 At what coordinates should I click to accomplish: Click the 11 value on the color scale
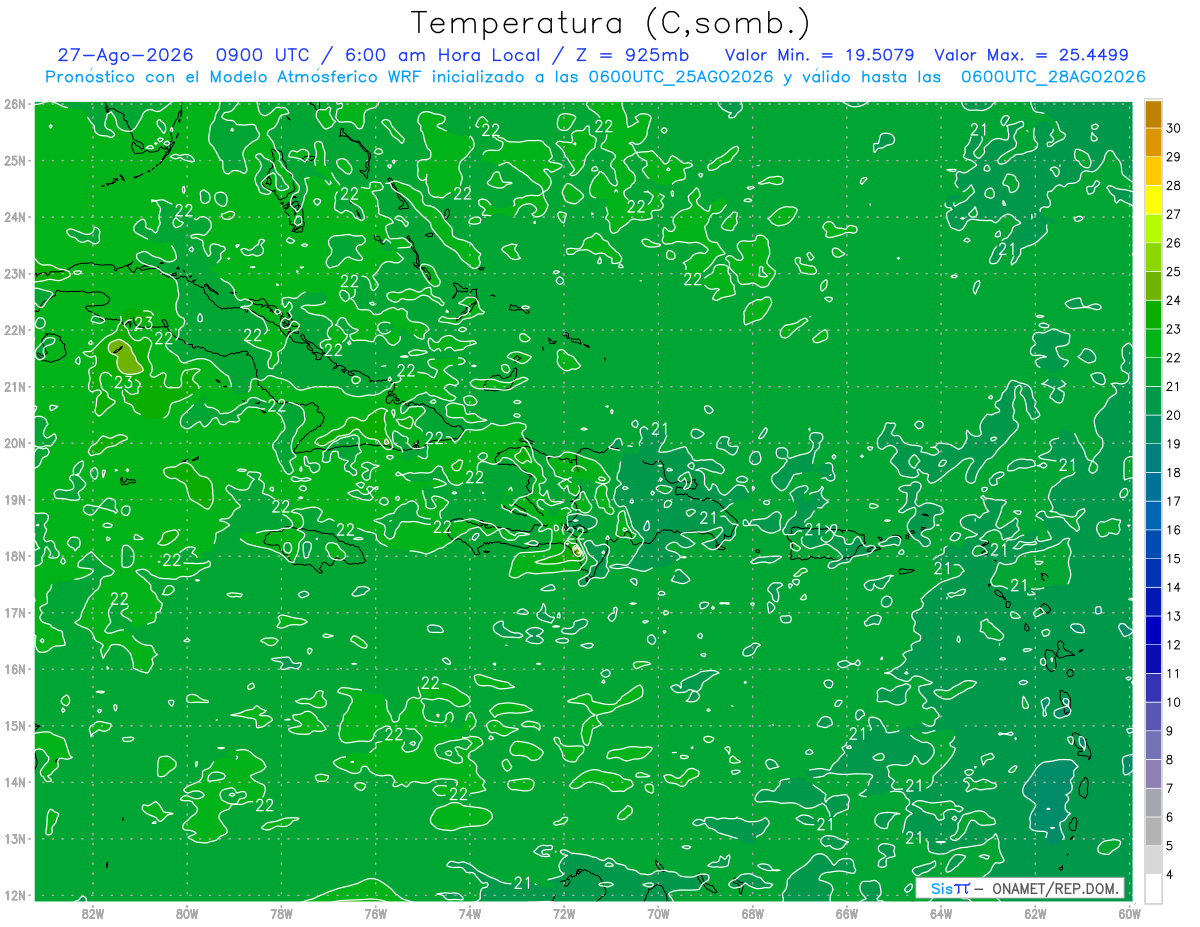1174,673
